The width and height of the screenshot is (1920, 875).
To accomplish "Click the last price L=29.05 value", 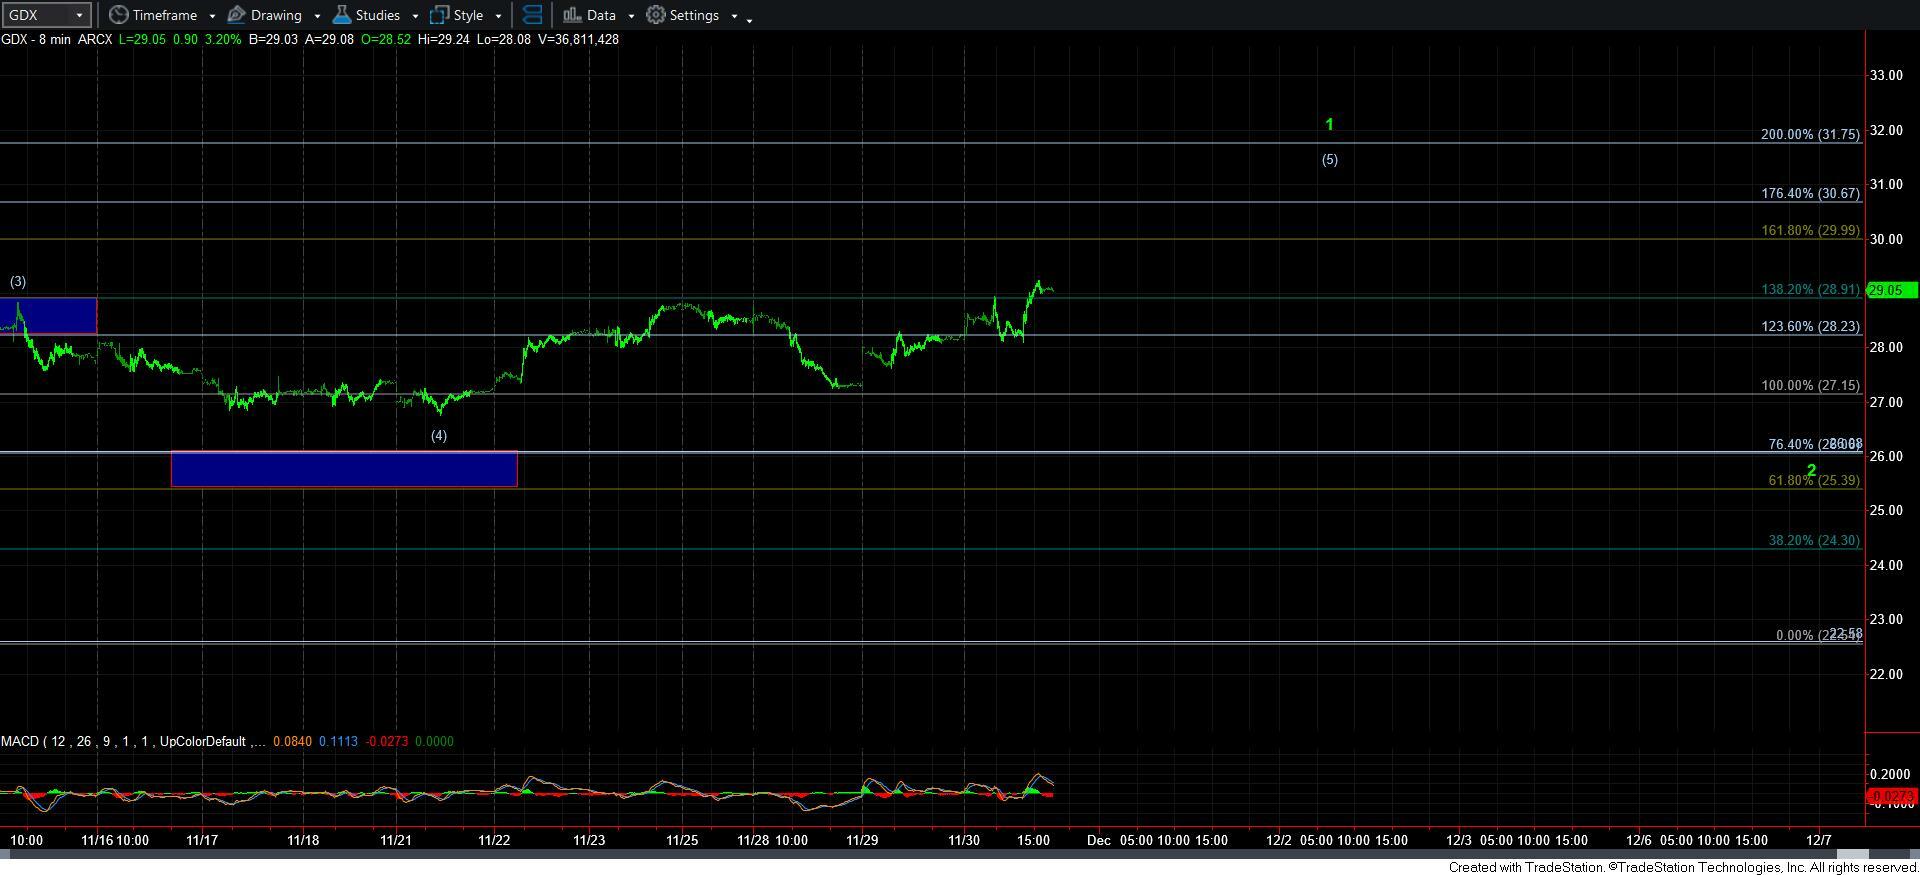I will pyautogui.click(x=143, y=39).
